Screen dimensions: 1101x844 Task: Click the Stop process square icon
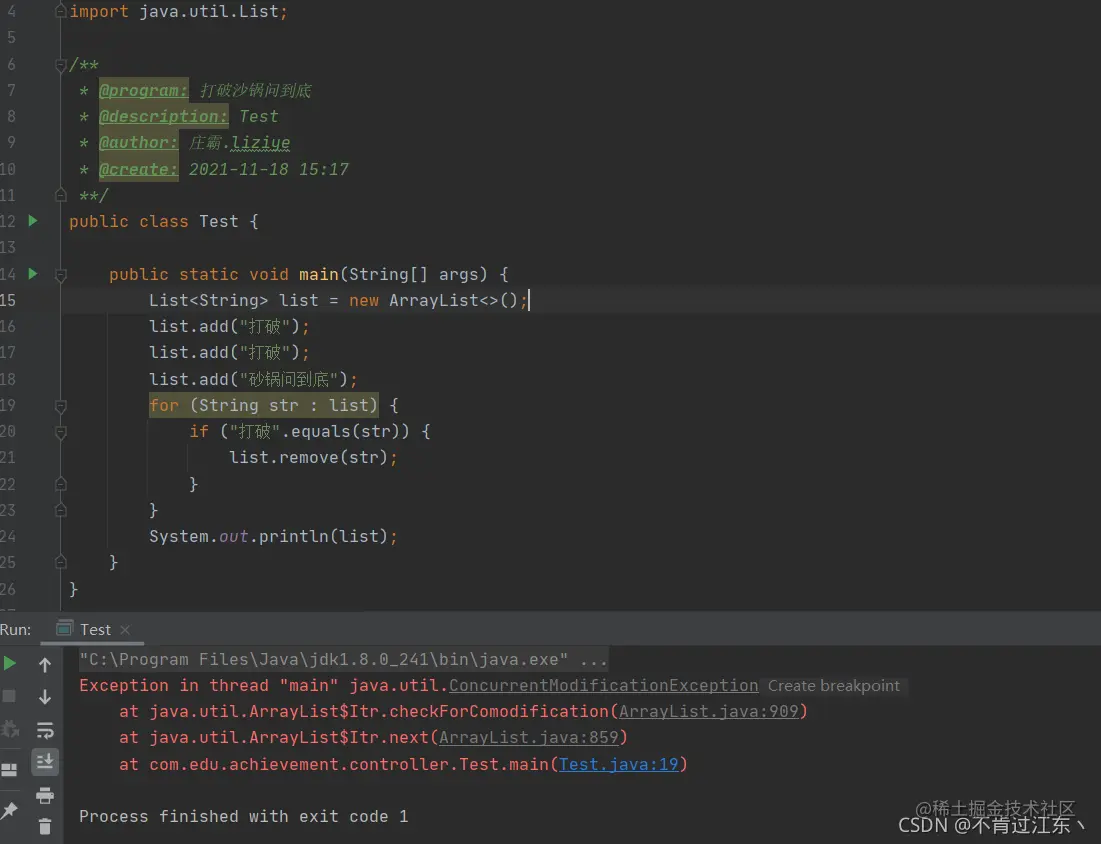9,696
